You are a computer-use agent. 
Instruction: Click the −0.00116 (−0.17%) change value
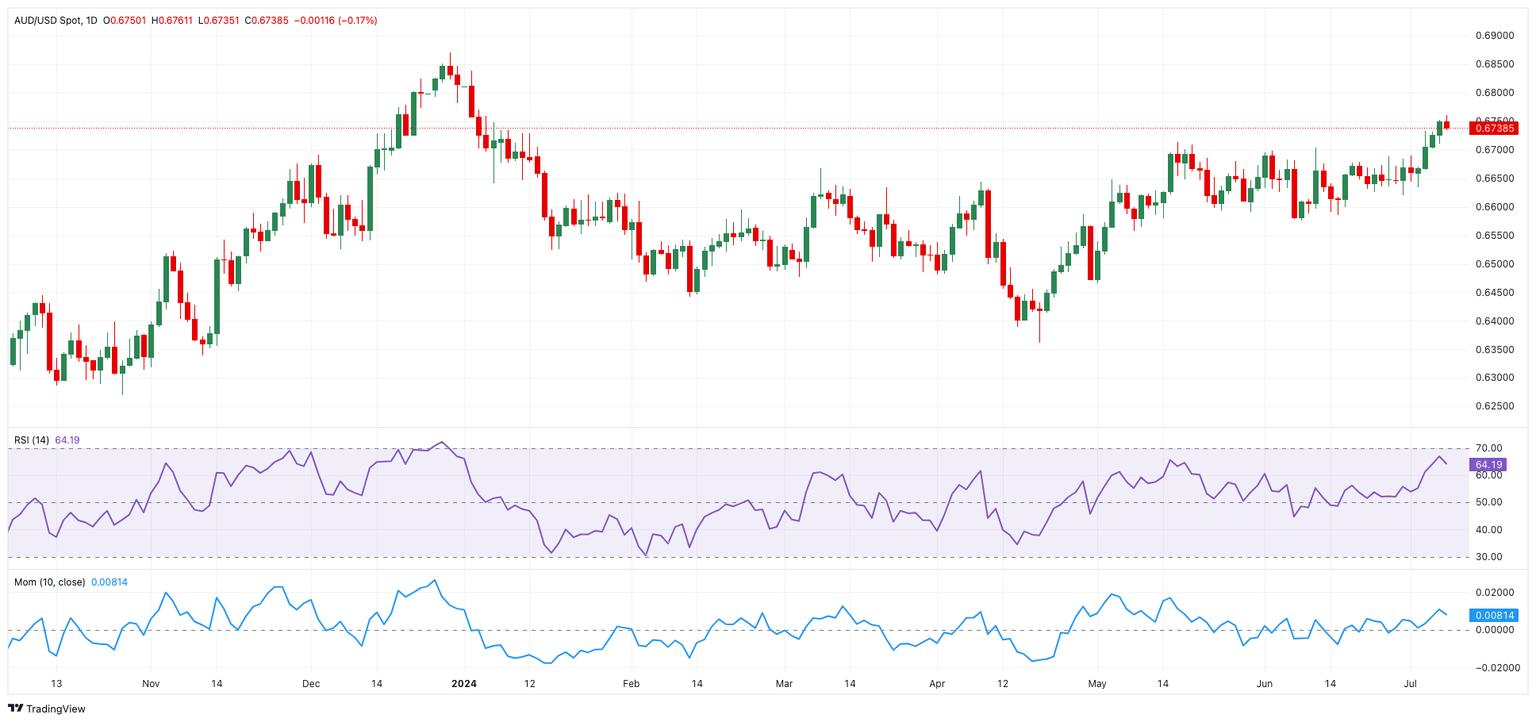tap(336, 20)
